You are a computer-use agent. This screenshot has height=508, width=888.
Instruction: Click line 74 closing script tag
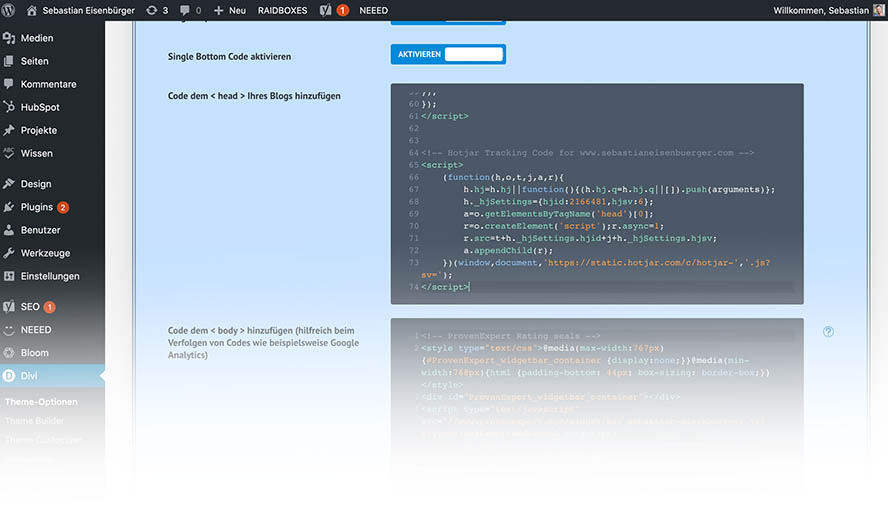[x=445, y=287]
